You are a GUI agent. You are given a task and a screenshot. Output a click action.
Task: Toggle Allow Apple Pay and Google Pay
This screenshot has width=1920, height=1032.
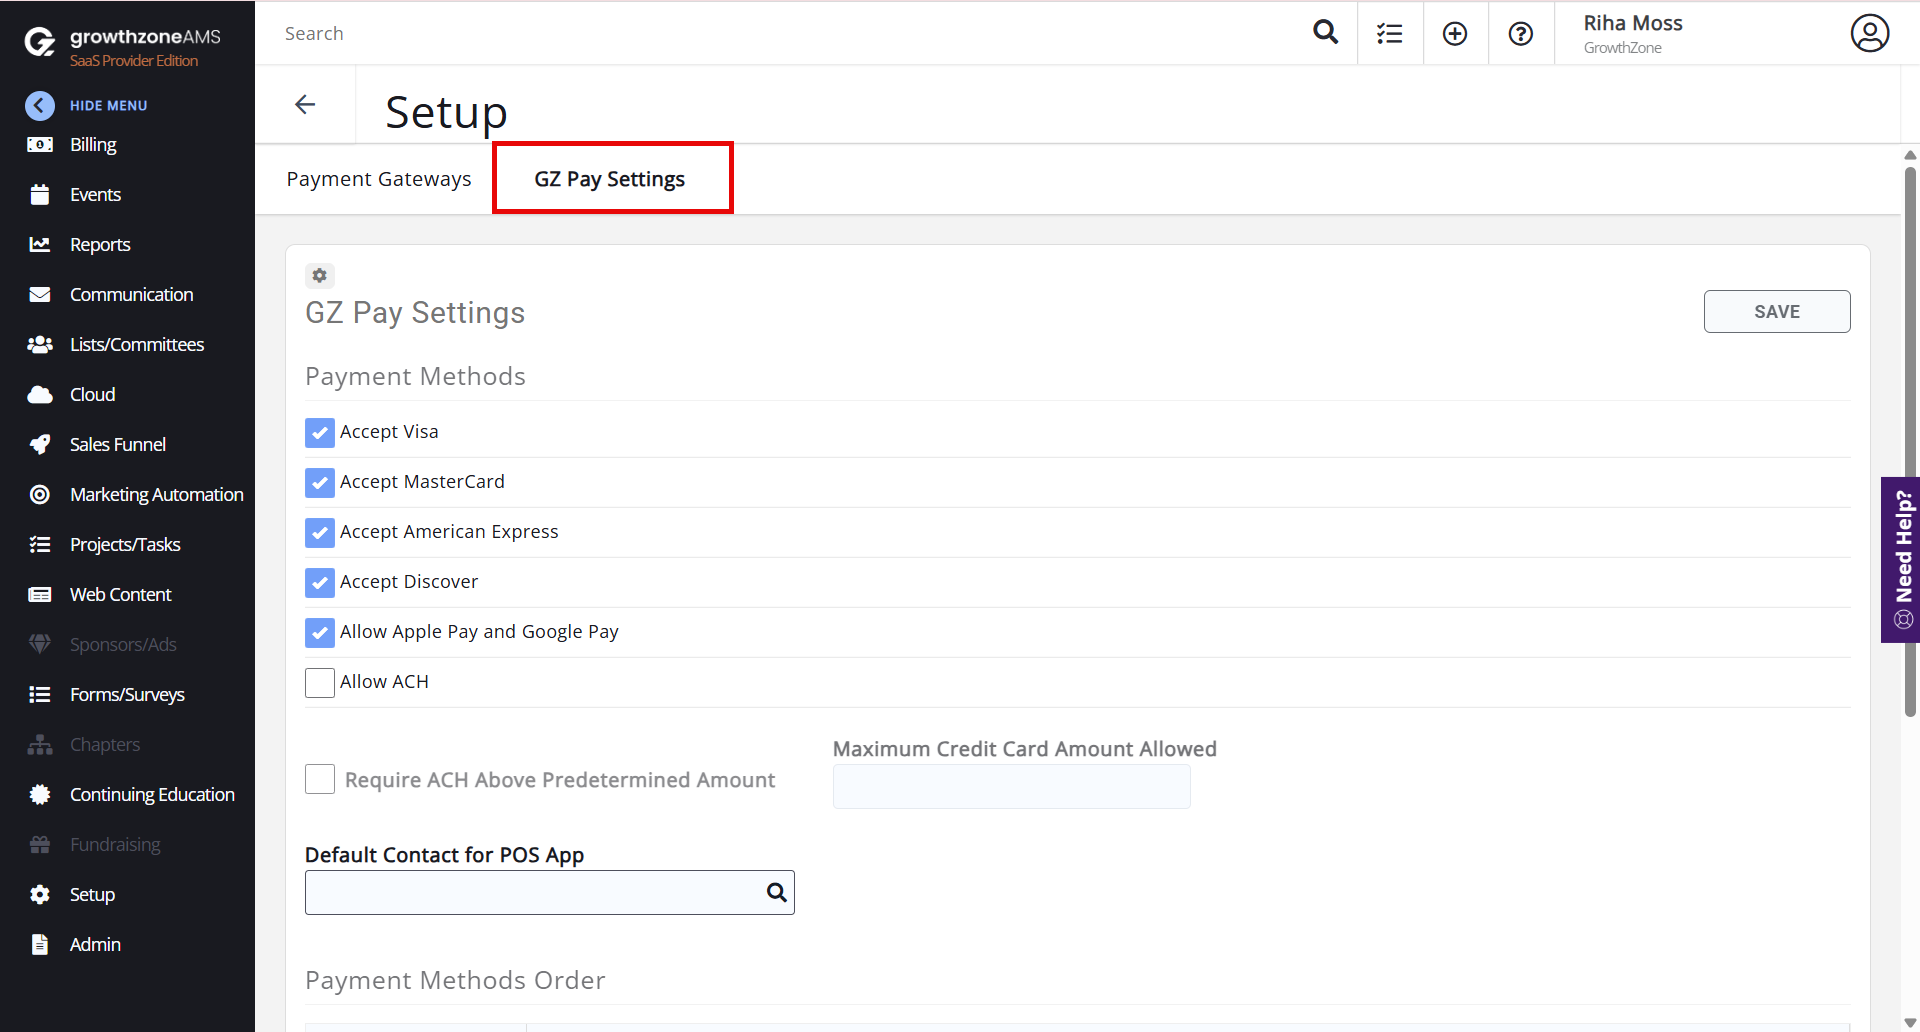click(x=320, y=633)
